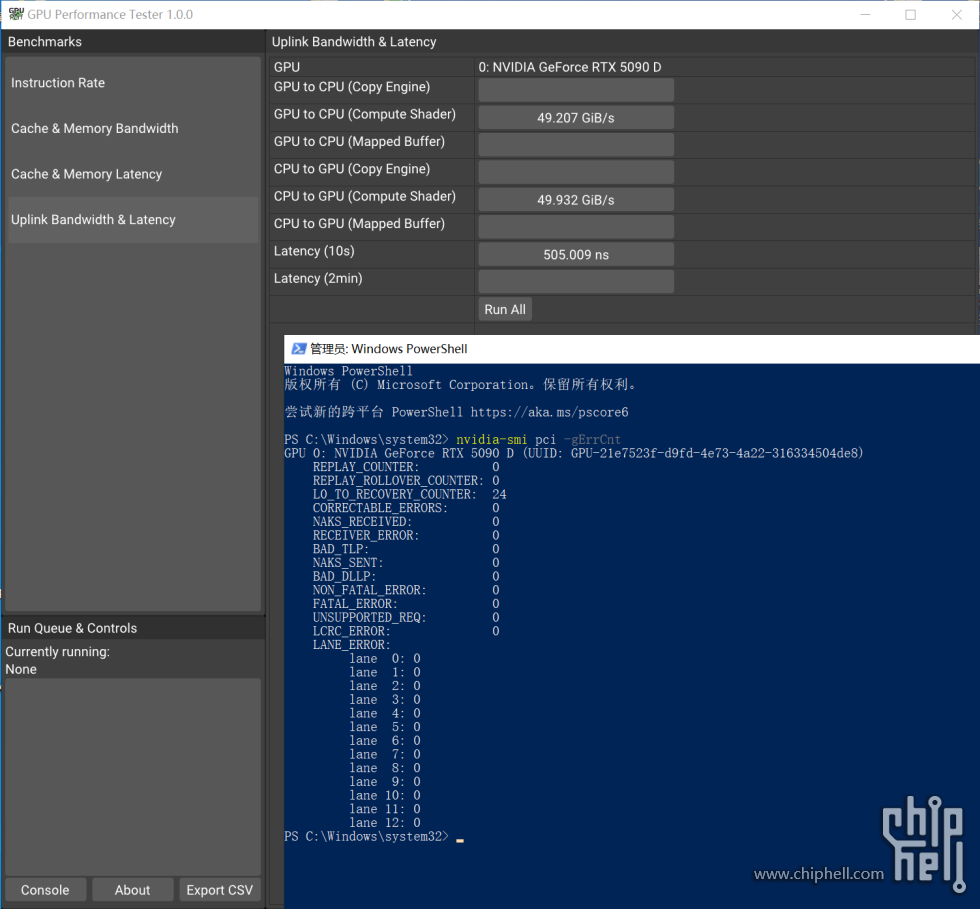The width and height of the screenshot is (980, 909).
Task: Click the 'lane 0: 0' line in PowerShell
Action: (x=385, y=658)
